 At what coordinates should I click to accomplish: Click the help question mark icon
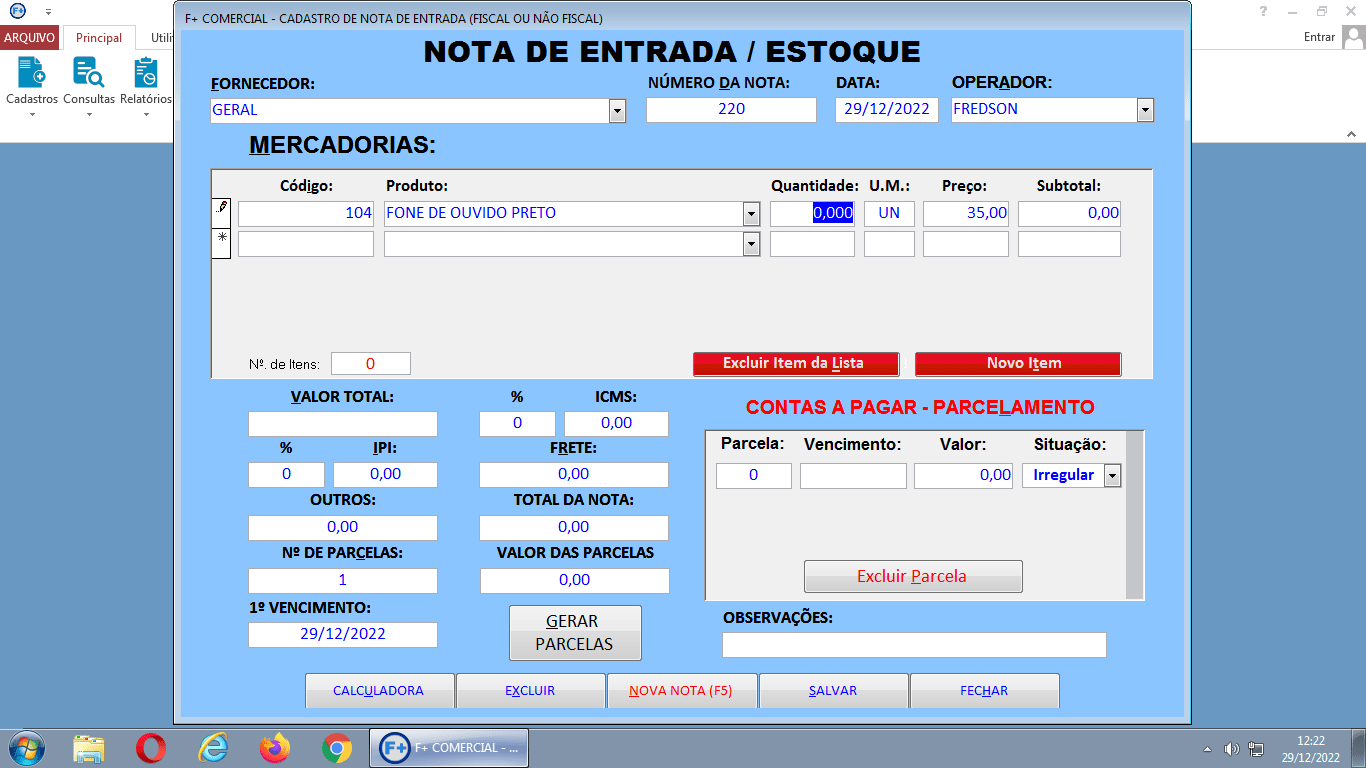(x=1263, y=11)
